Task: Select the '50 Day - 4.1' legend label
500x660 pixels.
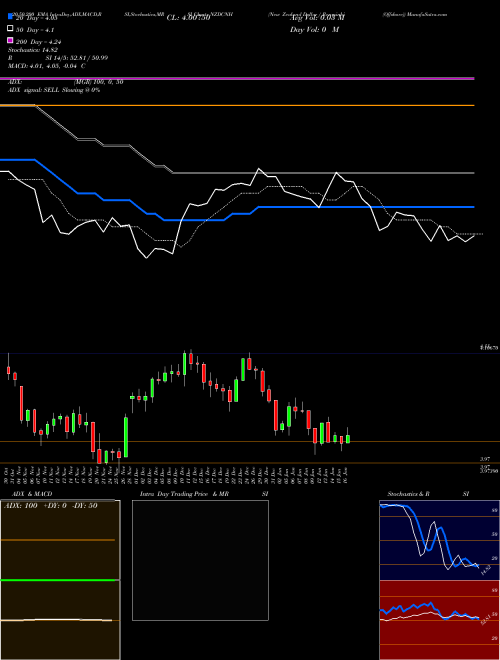Action: click(35, 30)
